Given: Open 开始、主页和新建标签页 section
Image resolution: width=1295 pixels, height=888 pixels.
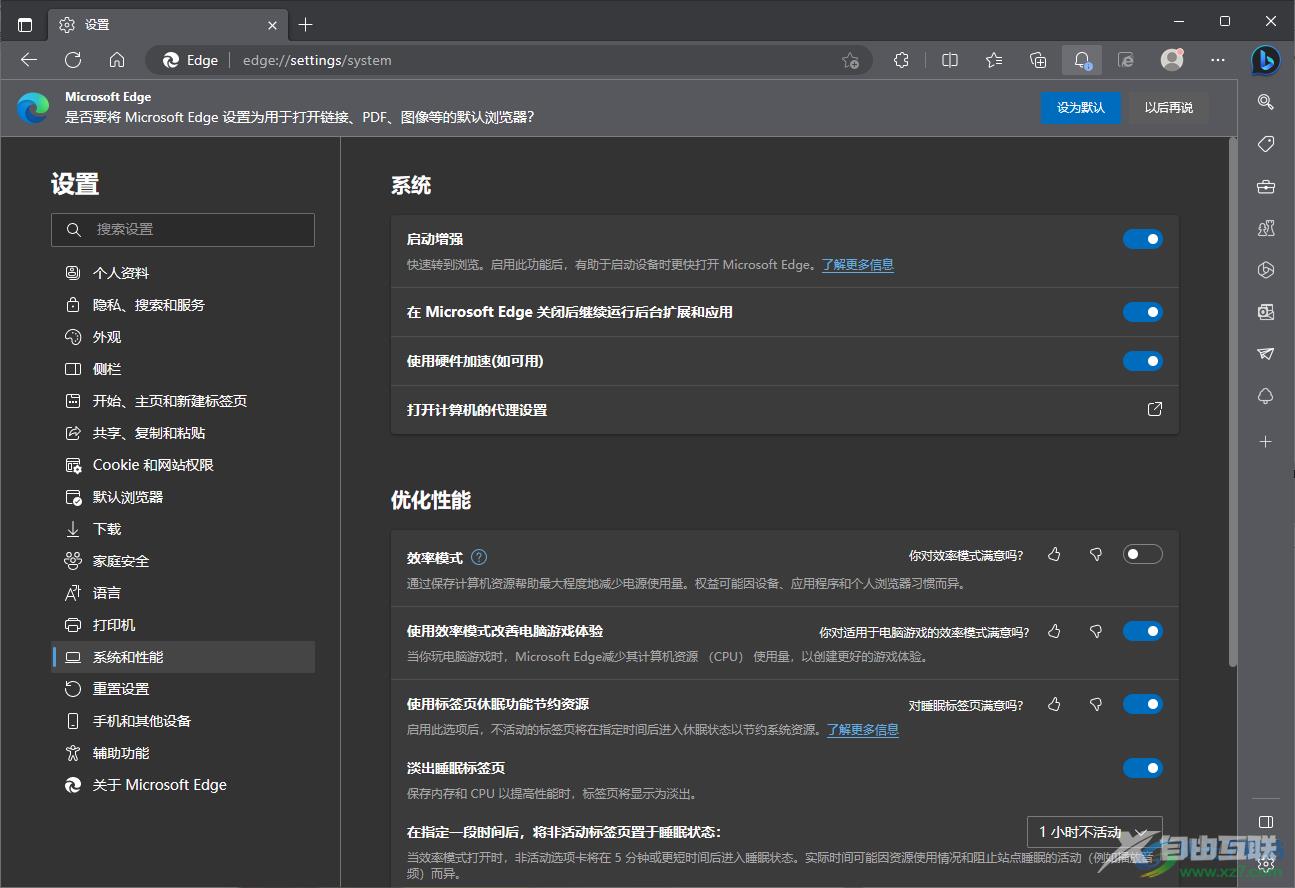Looking at the screenshot, I should pos(183,401).
